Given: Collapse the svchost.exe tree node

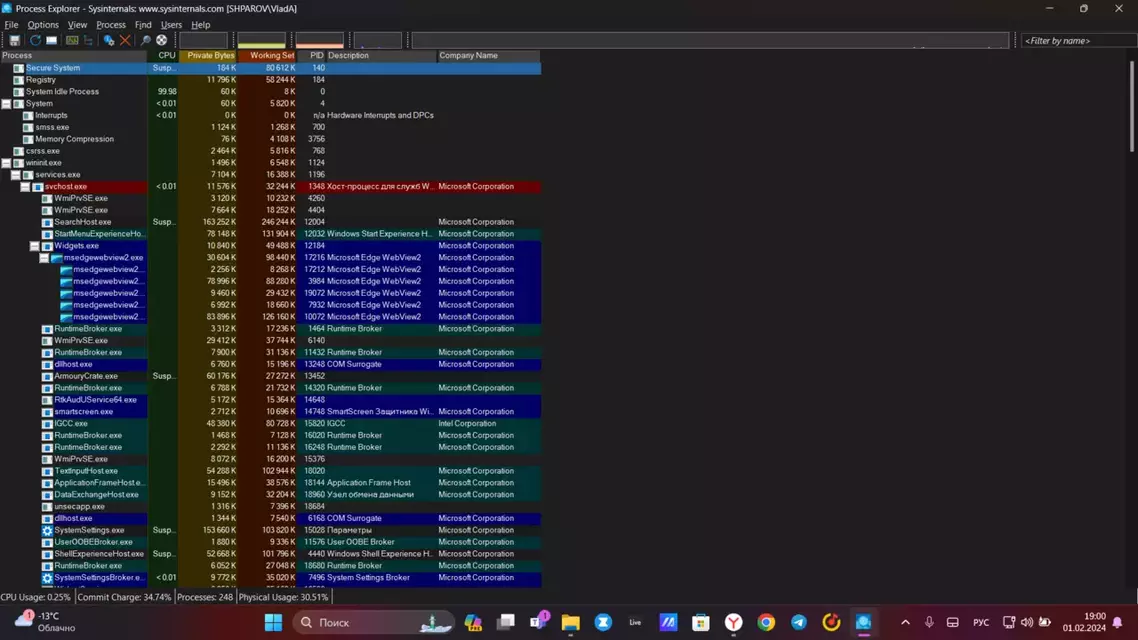Looking at the screenshot, I should pos(25,186).
